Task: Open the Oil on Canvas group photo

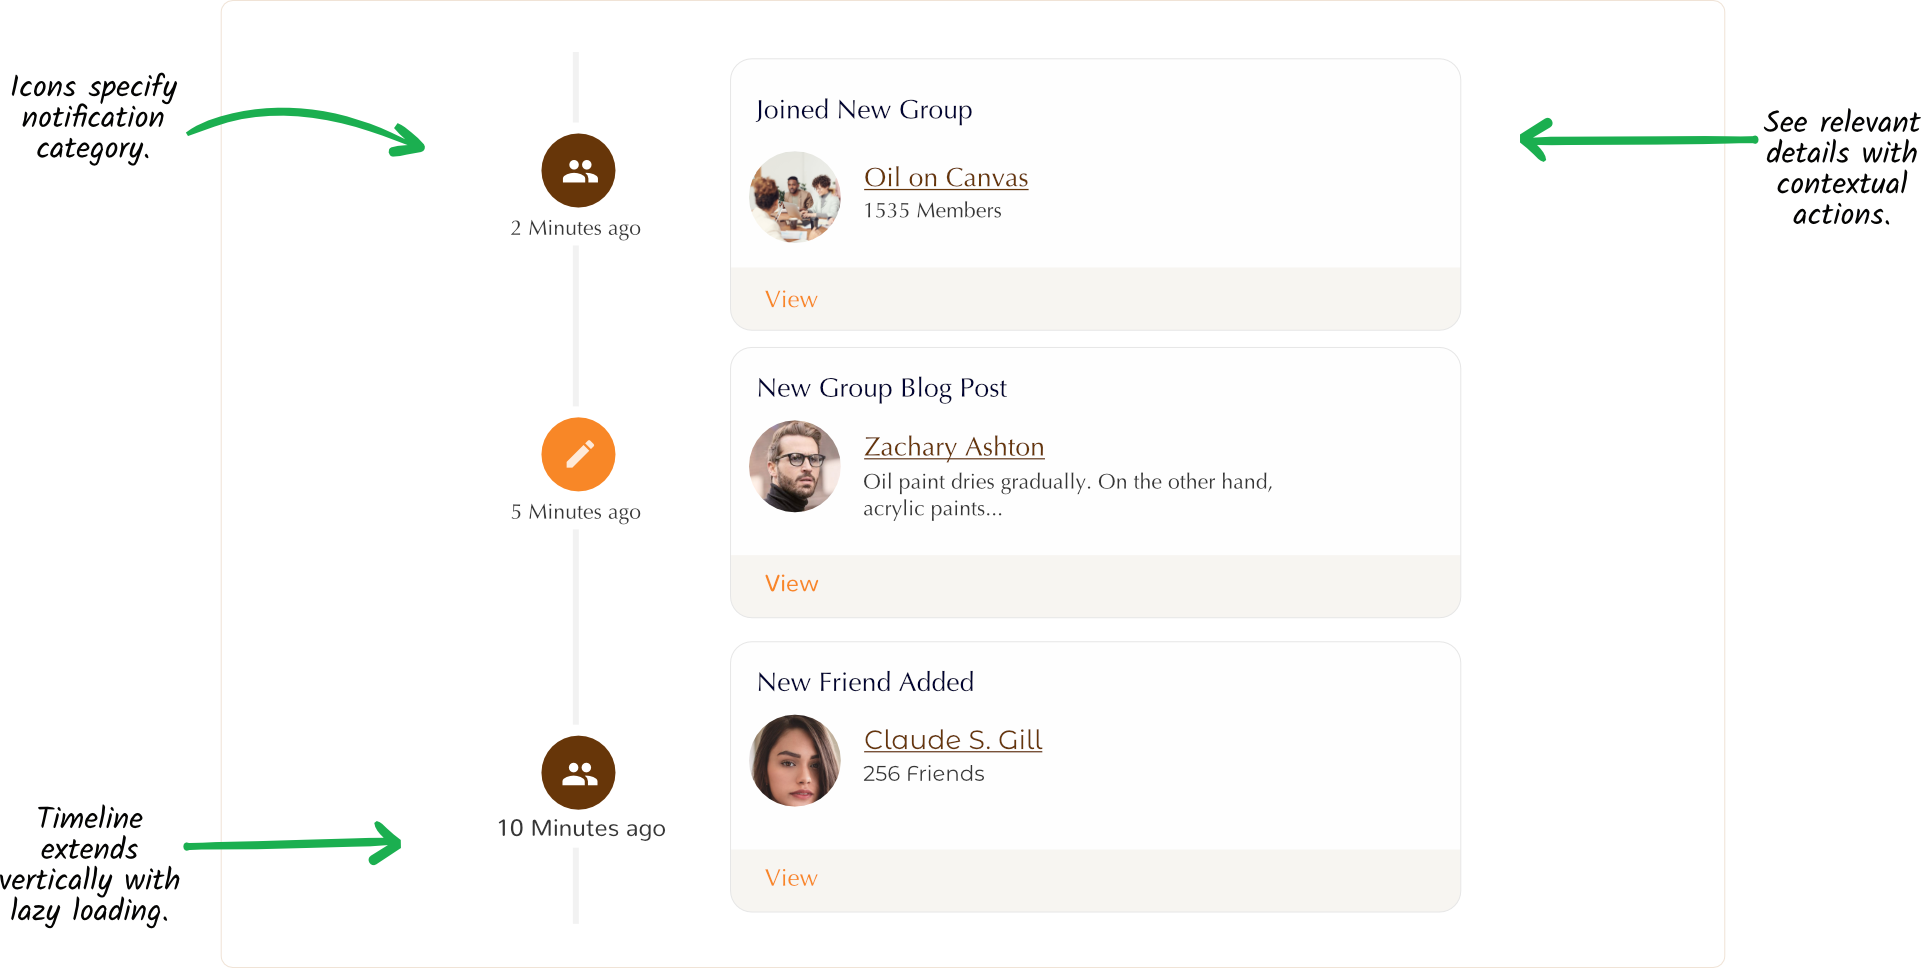Action: click(795, 197)
